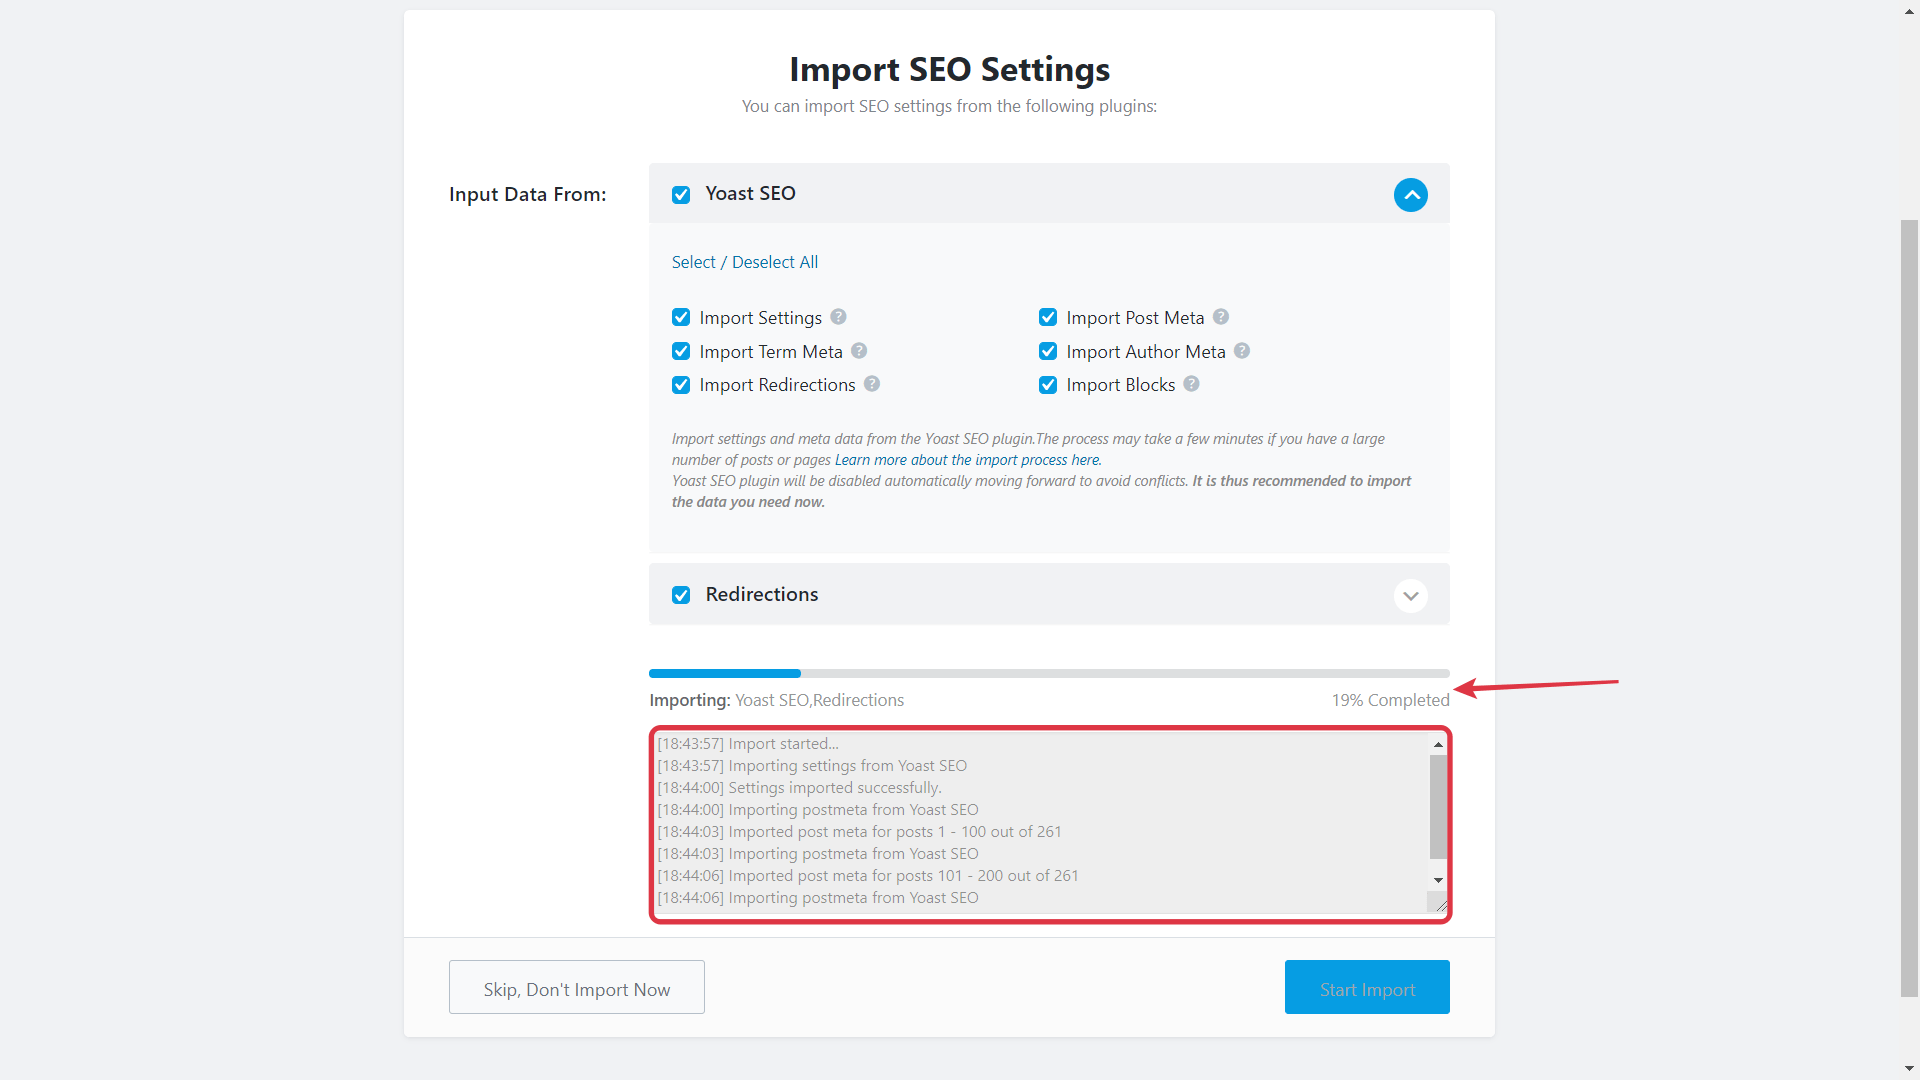
Task: Collapse the Yoast SEO section chevron
Action: [1410, 194]
